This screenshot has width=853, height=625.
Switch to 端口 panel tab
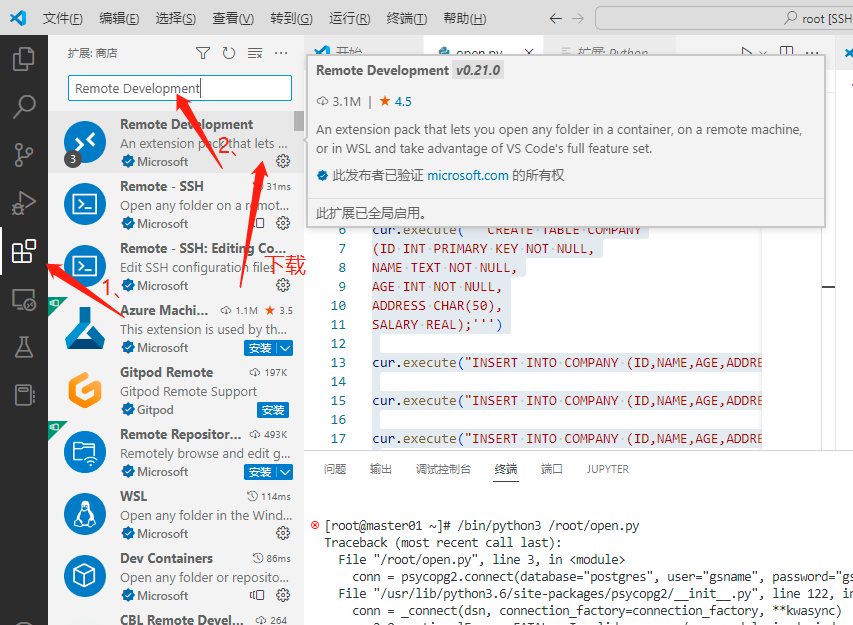pos(552,469)
